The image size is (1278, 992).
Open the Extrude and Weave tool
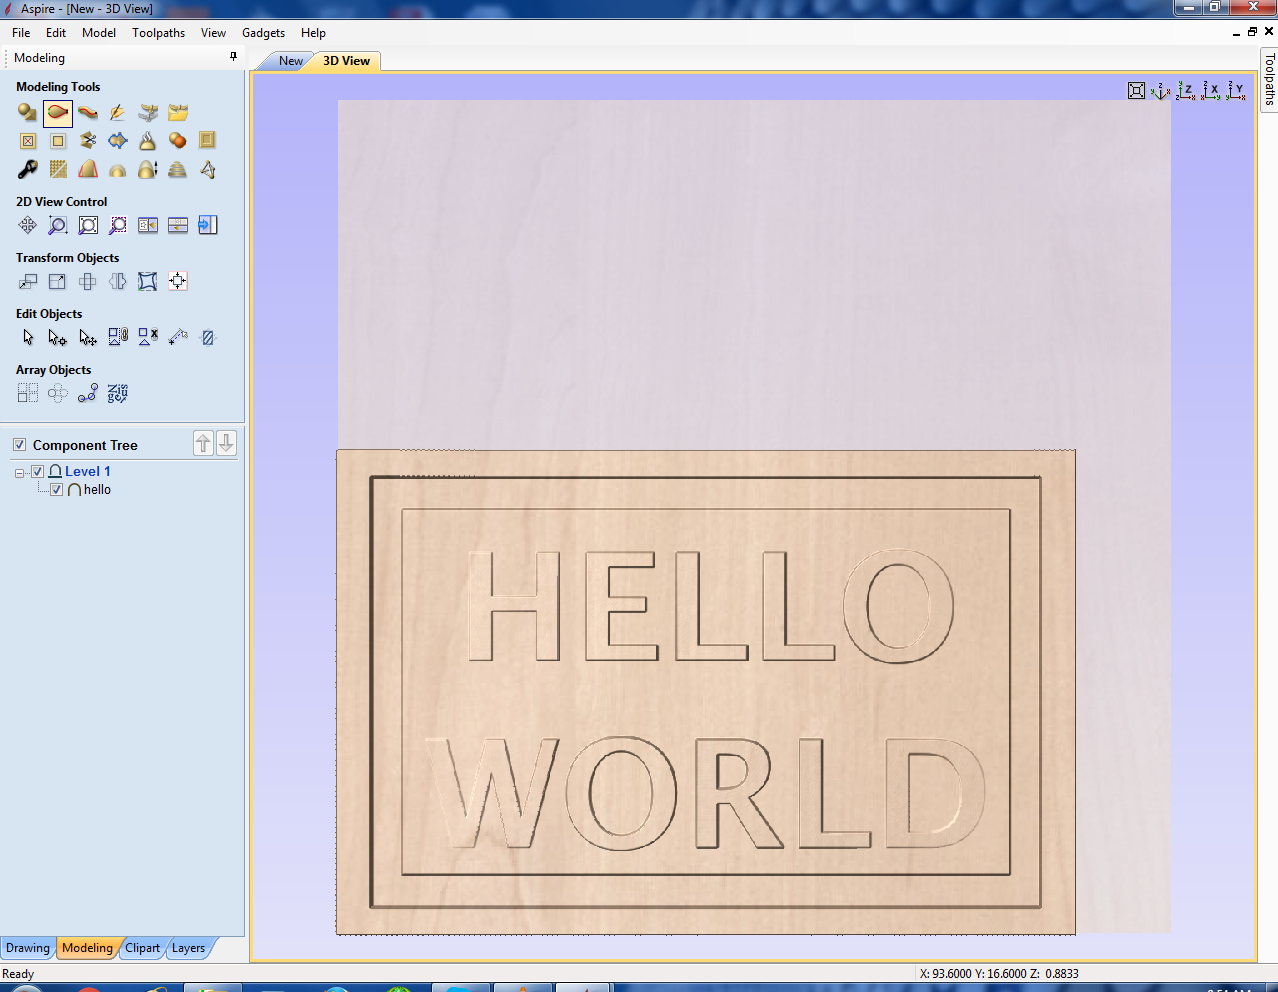[x=88, y=113]
